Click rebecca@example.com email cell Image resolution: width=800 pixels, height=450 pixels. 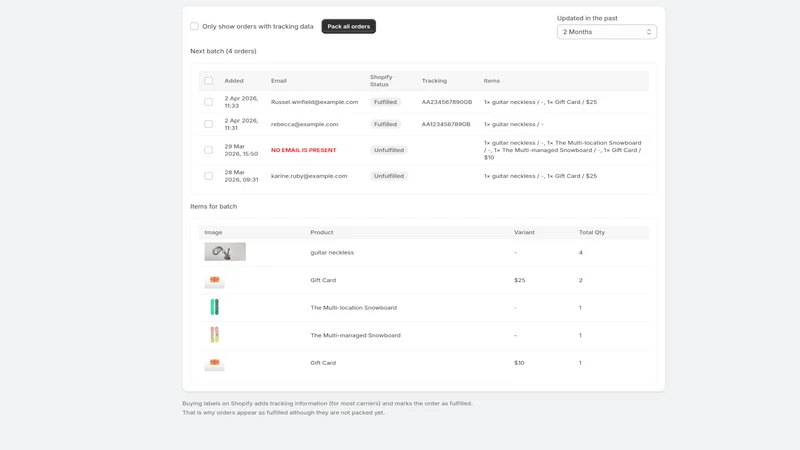pos(305,124)
